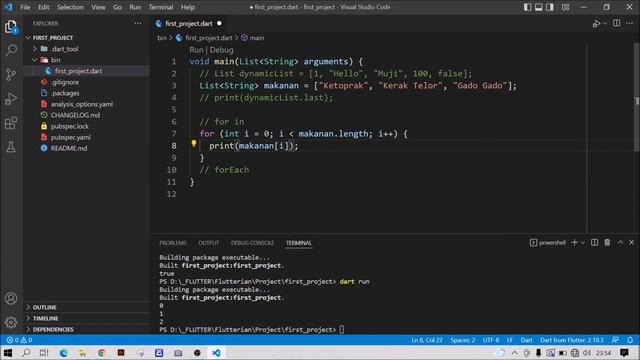Open the run options dropdown arrow
The image size is (640, 360).
click(604, 24)
